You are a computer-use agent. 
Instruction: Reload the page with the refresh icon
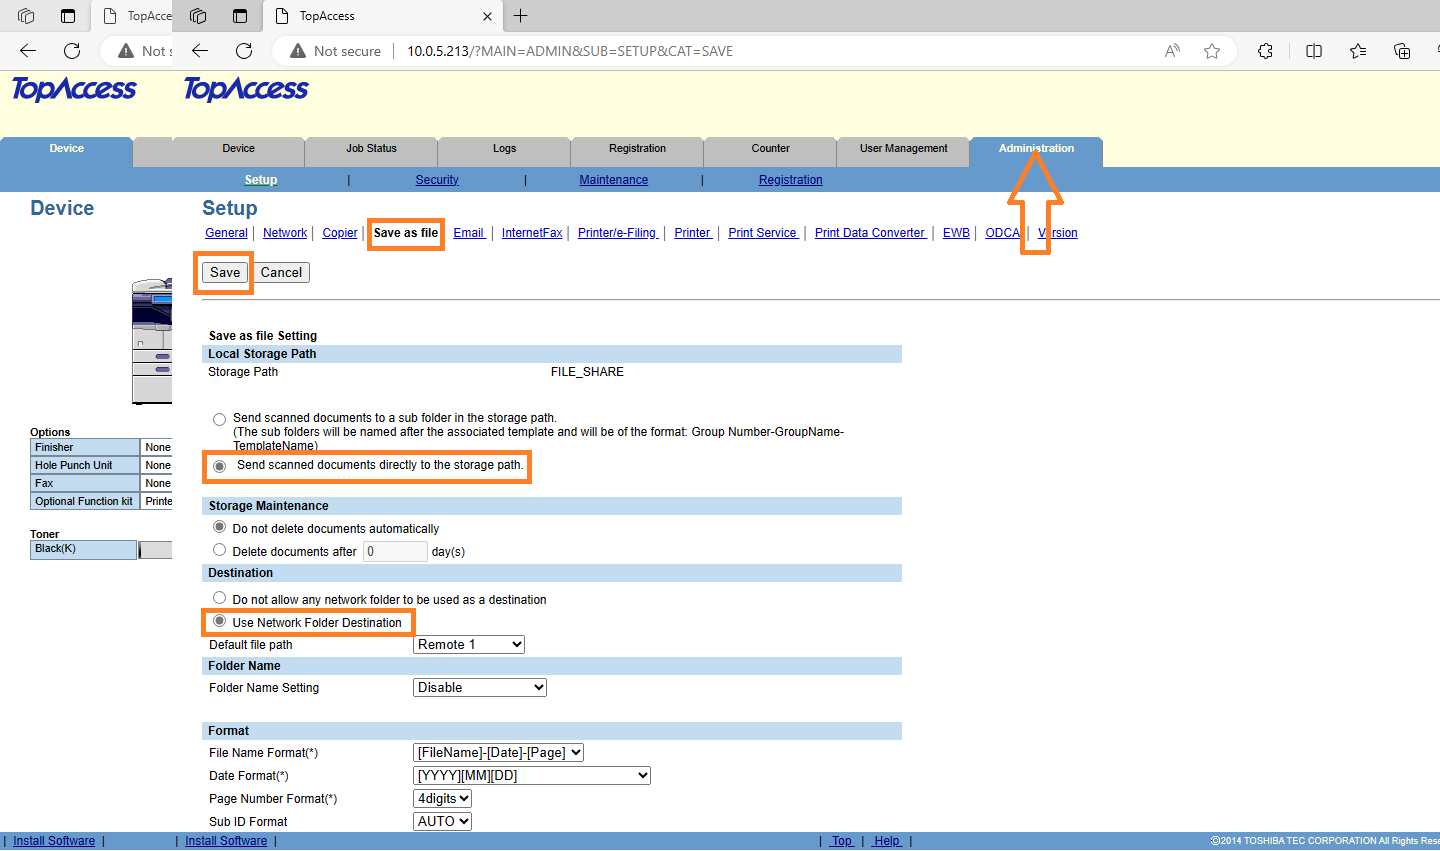coord(244,51)
